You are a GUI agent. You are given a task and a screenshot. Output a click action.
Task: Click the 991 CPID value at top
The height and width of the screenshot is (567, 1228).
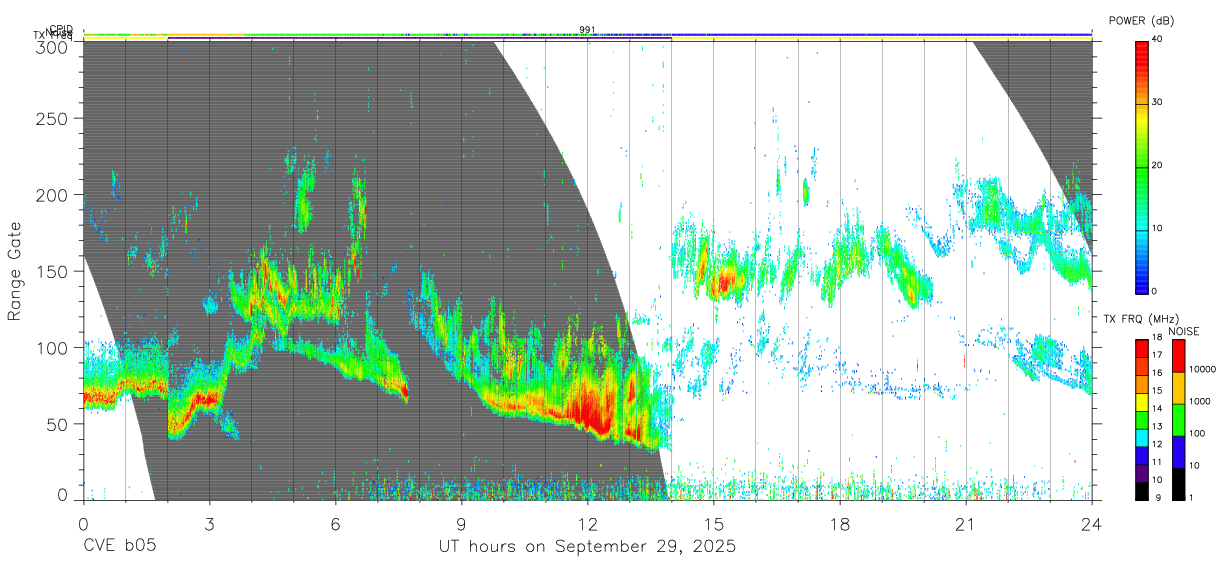(587, 29)
